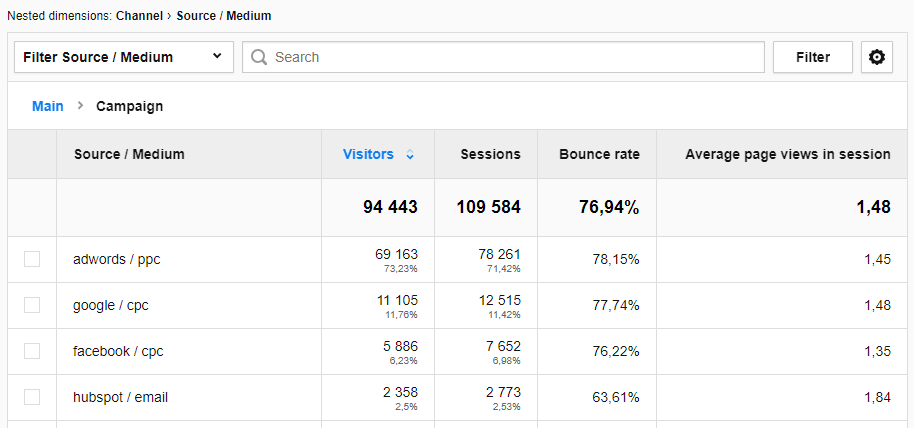
Task: Select the Campaign breadcrumb item
Action: [129, 106]
